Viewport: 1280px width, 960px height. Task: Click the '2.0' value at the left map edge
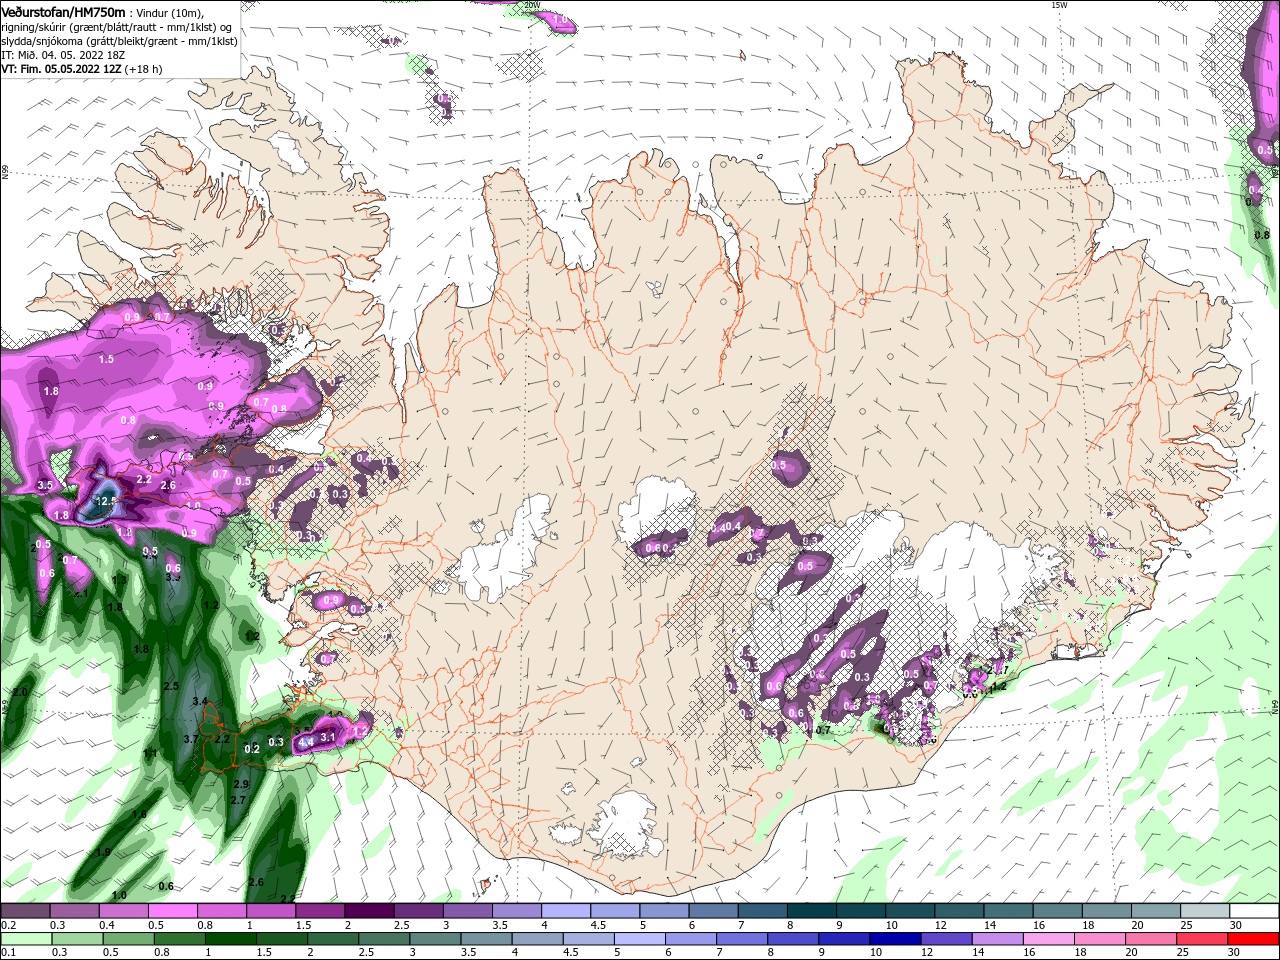20,692
